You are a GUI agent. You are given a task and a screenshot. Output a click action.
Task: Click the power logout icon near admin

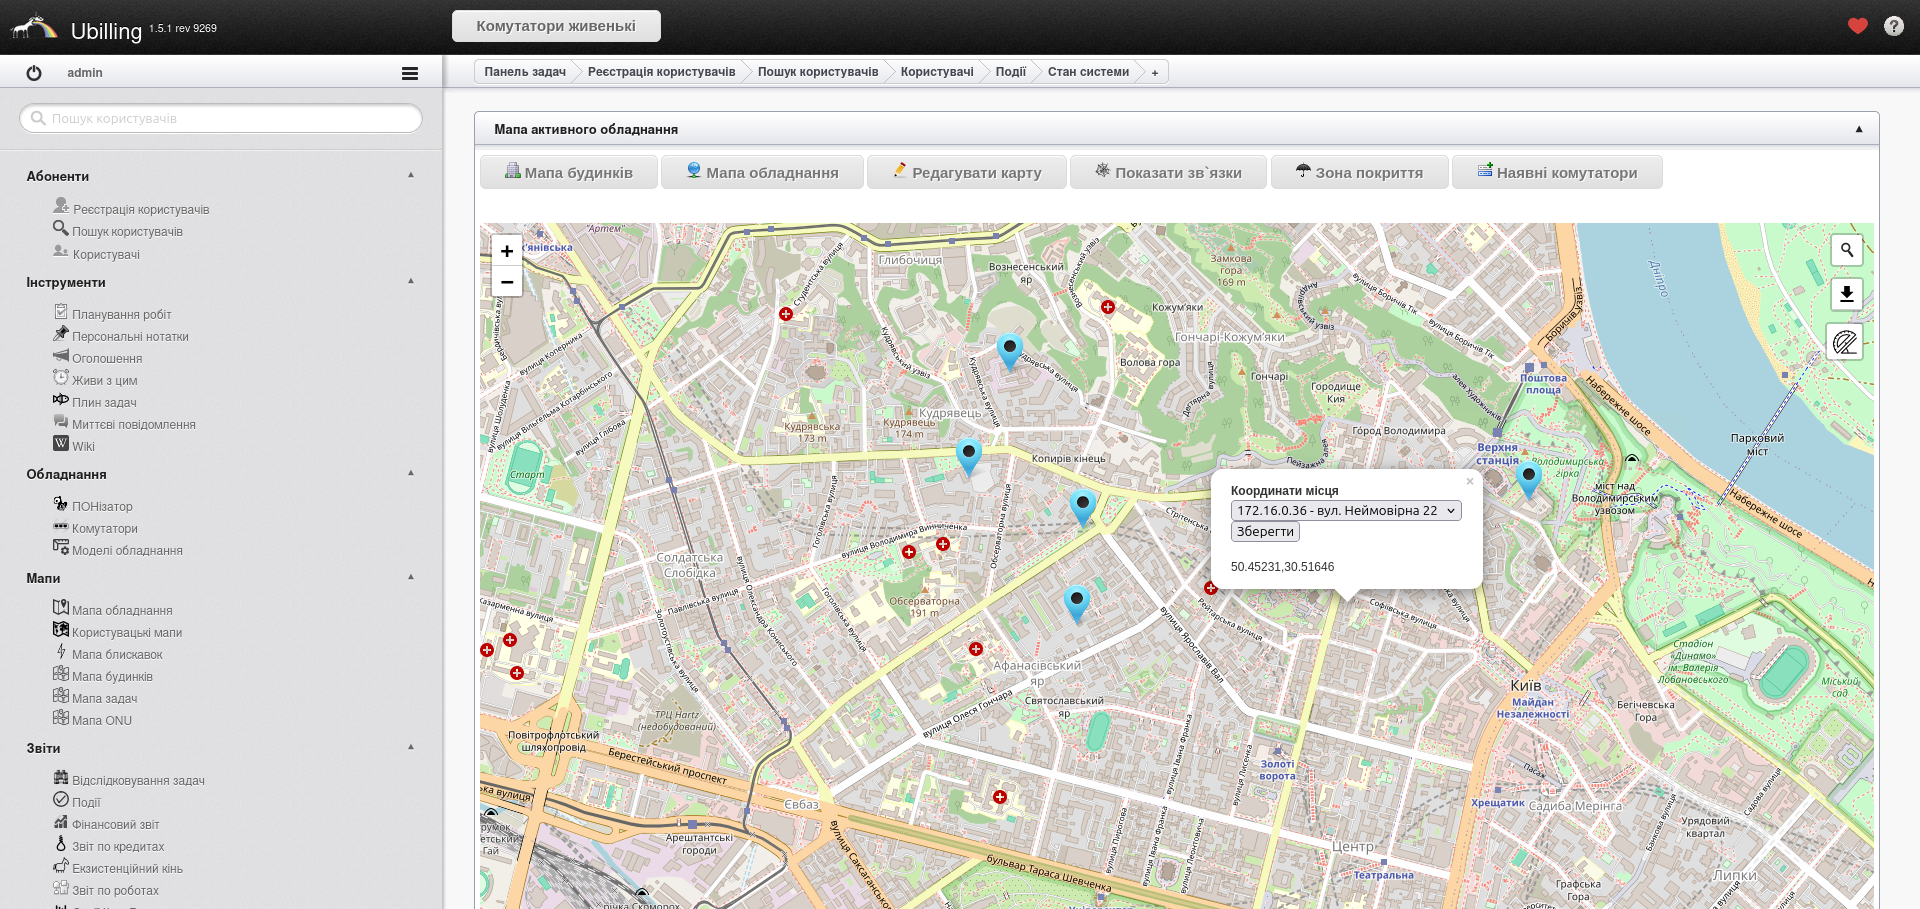(34, 73)
